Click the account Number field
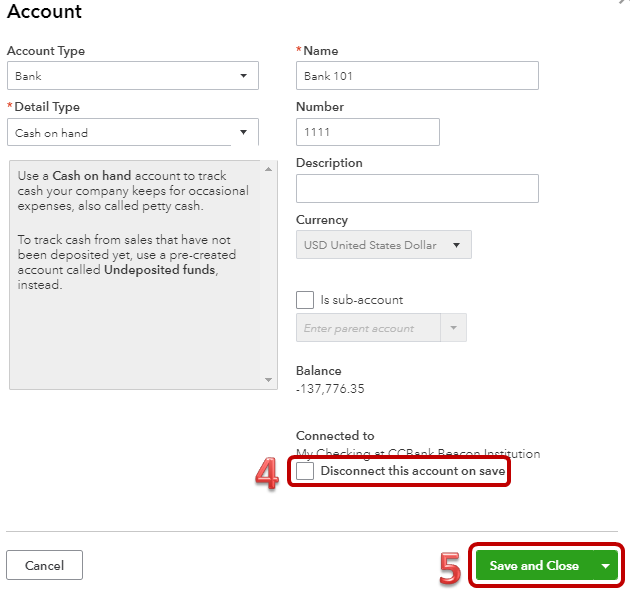 point(367,132)
